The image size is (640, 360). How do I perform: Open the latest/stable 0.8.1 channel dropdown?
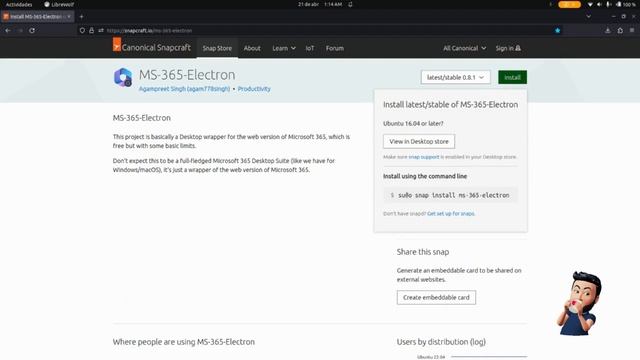click(456, 77)
